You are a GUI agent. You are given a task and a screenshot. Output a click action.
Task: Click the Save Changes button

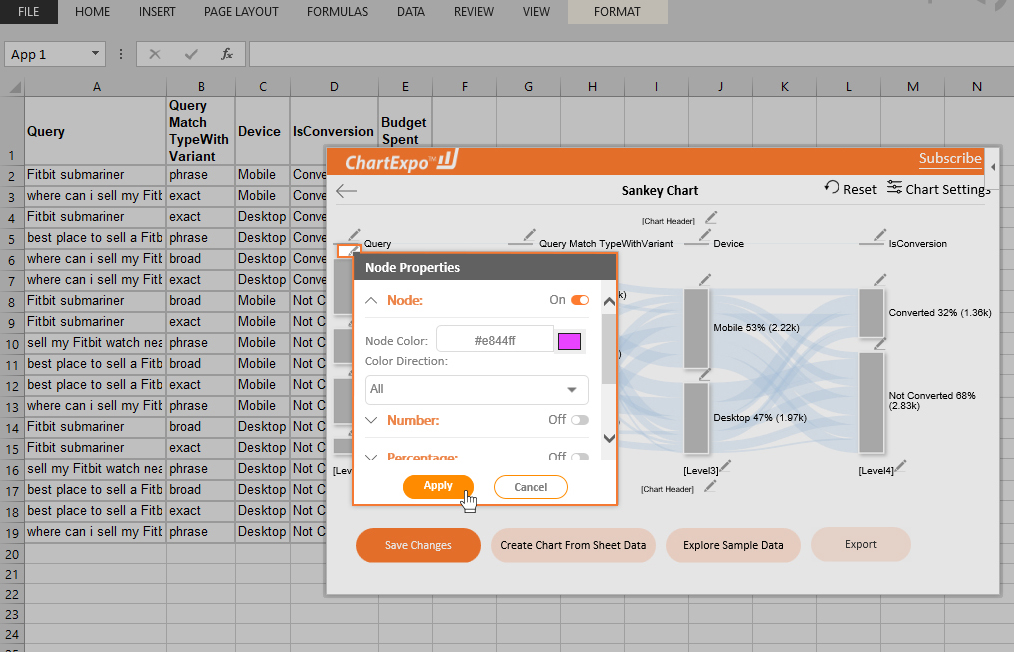418,545
